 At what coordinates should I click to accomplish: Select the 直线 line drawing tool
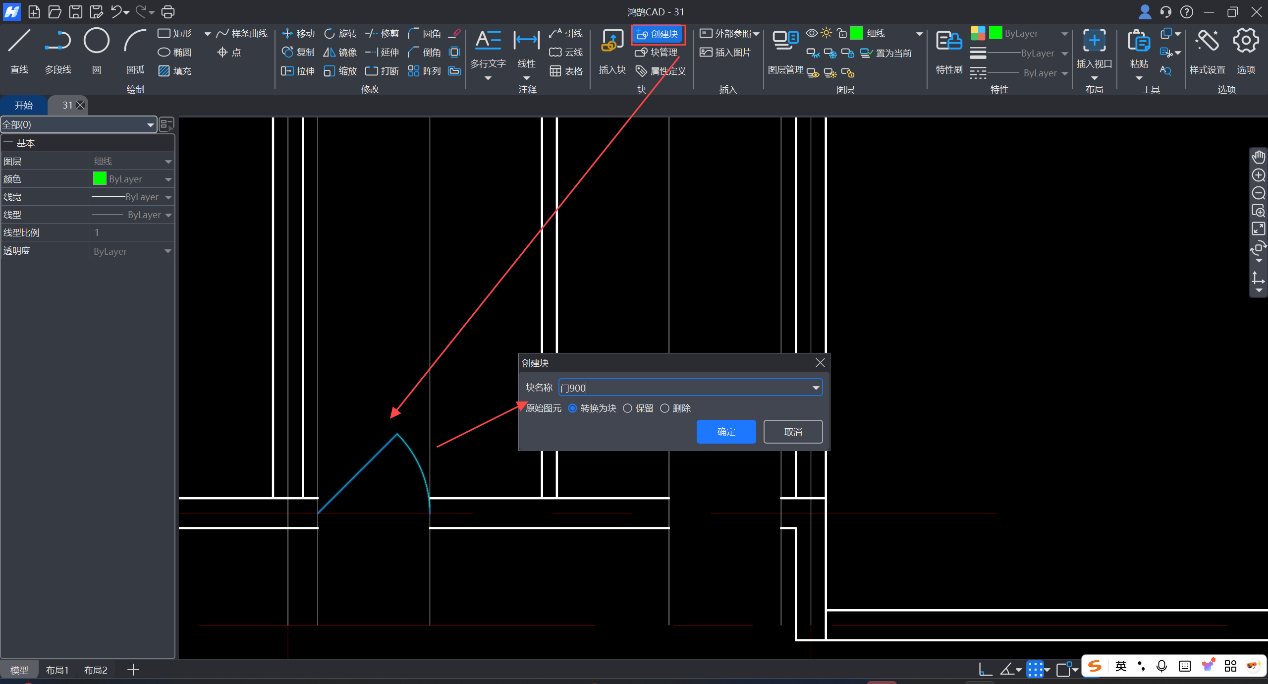[19, 42]
